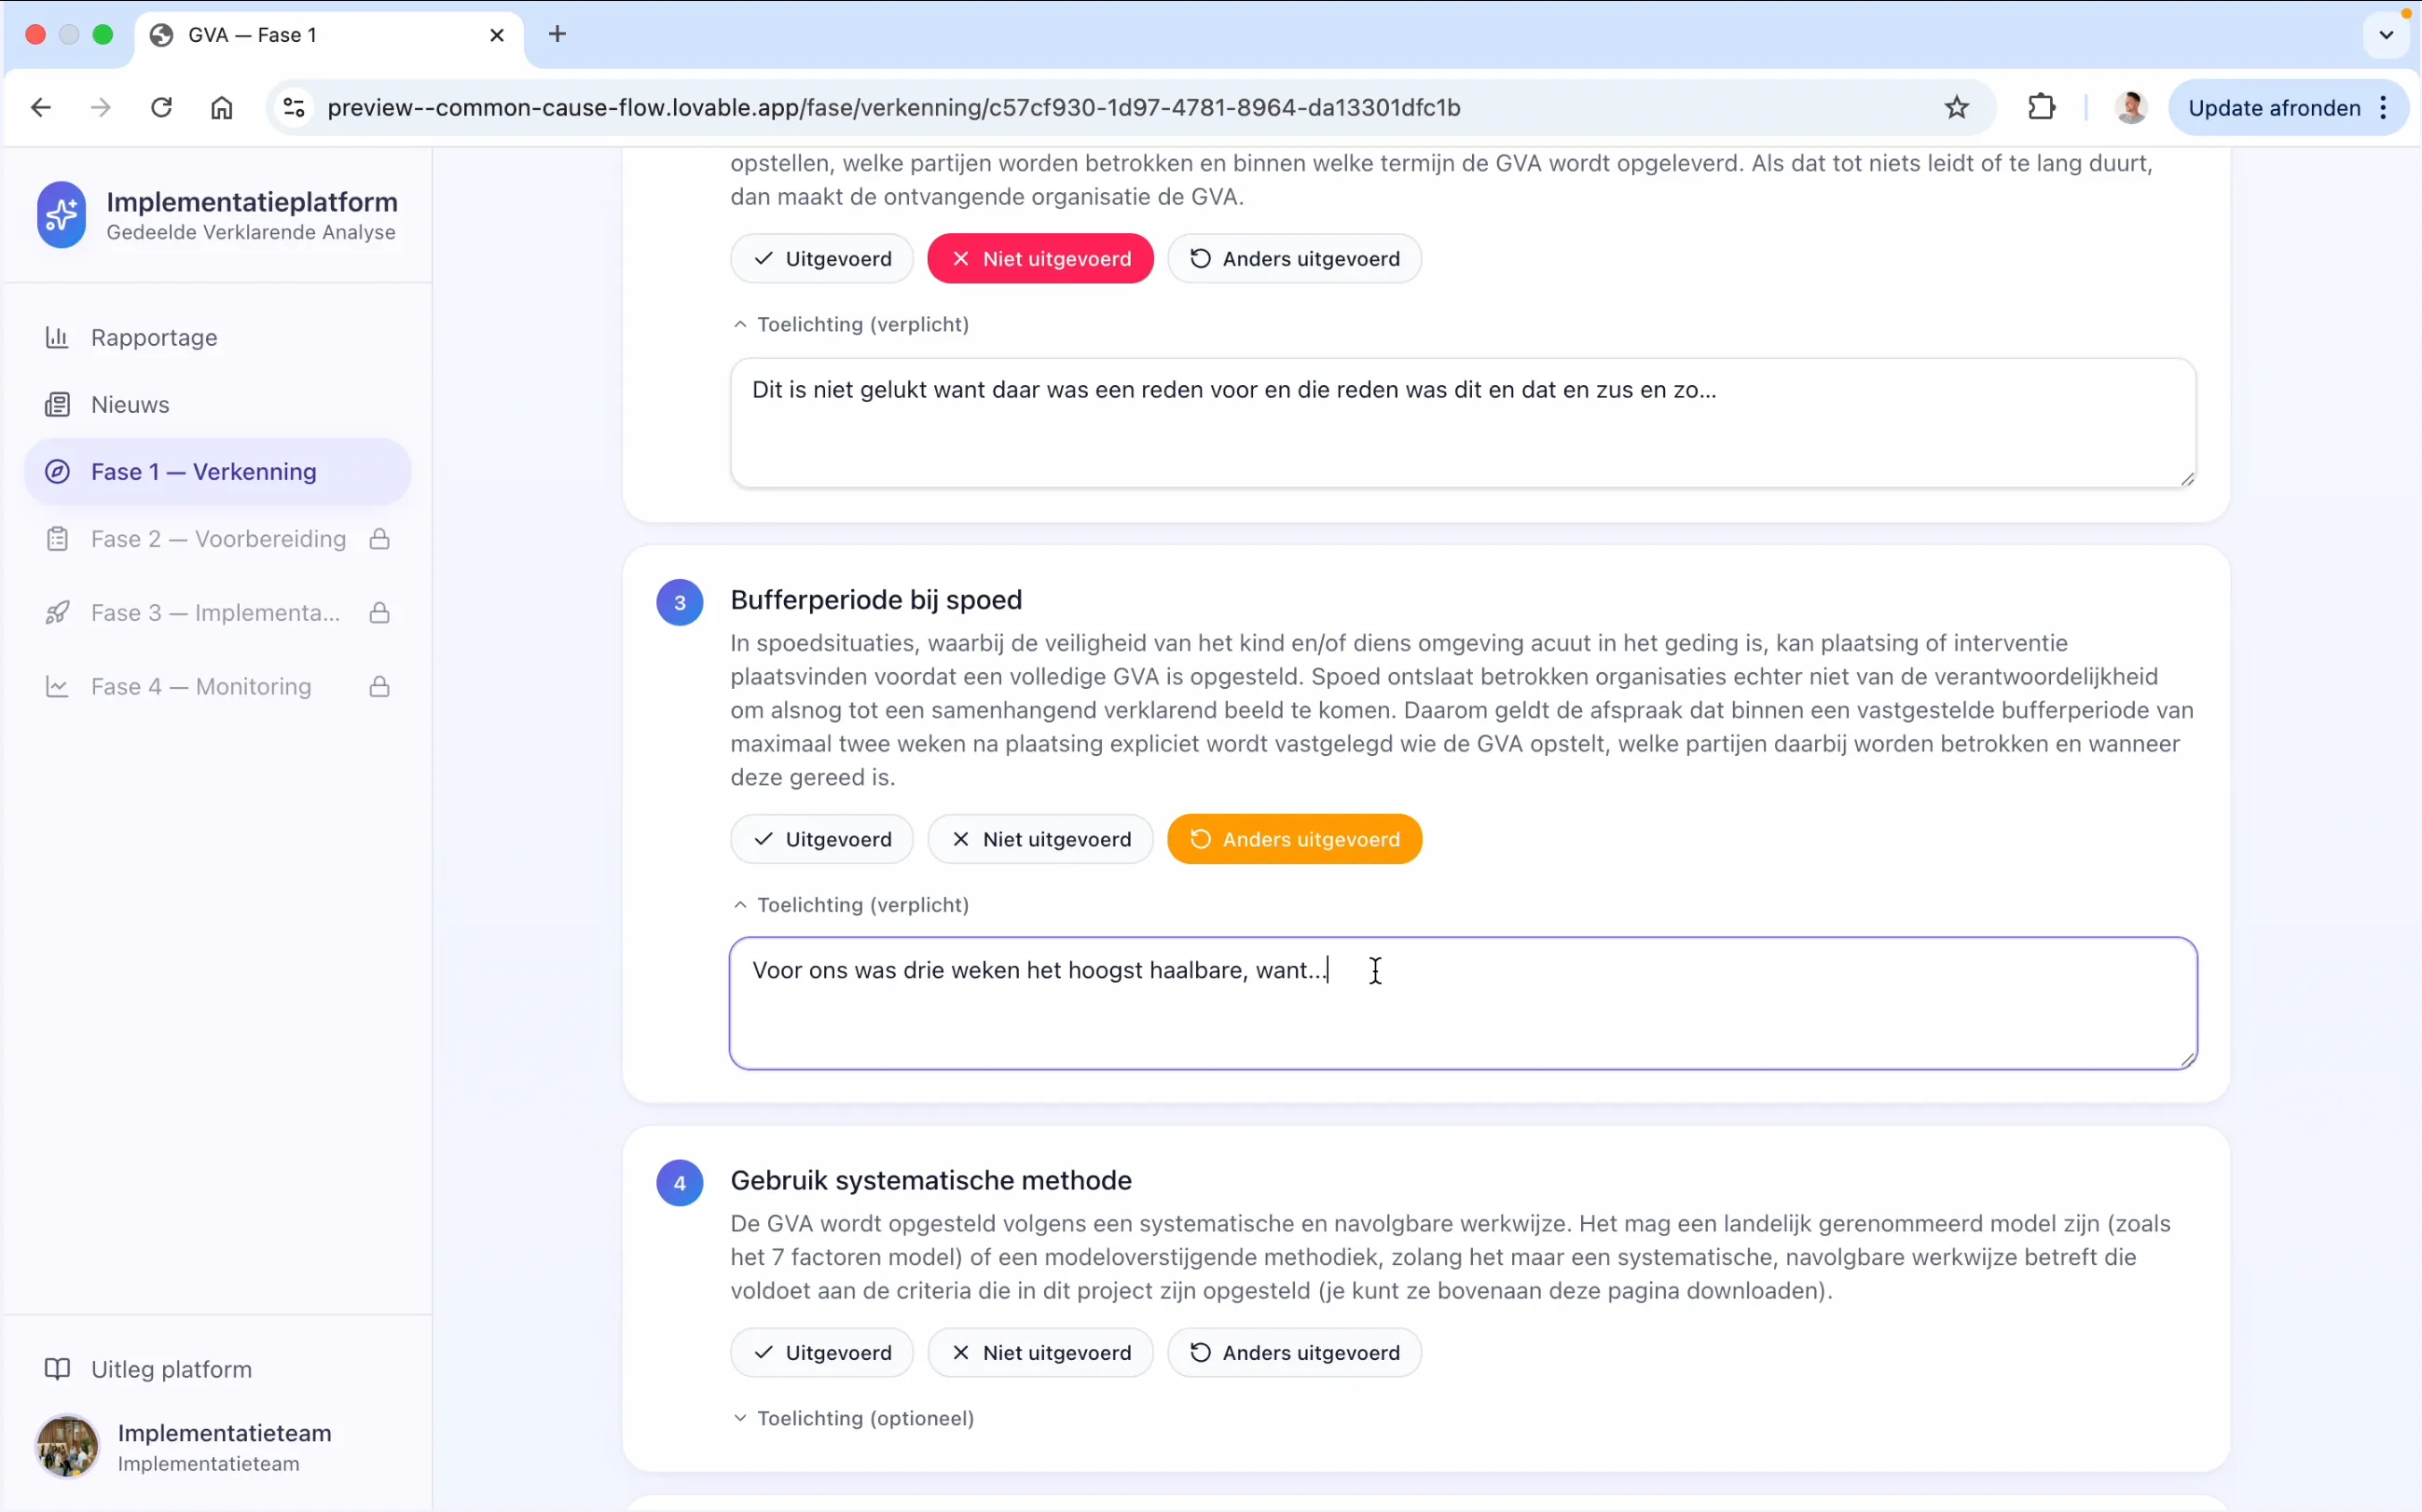Viewport: 2422px width, 1512px height.
Task: Open Fase 1 — Verkenning in sidebar
Action: click(x=218, y=471)
